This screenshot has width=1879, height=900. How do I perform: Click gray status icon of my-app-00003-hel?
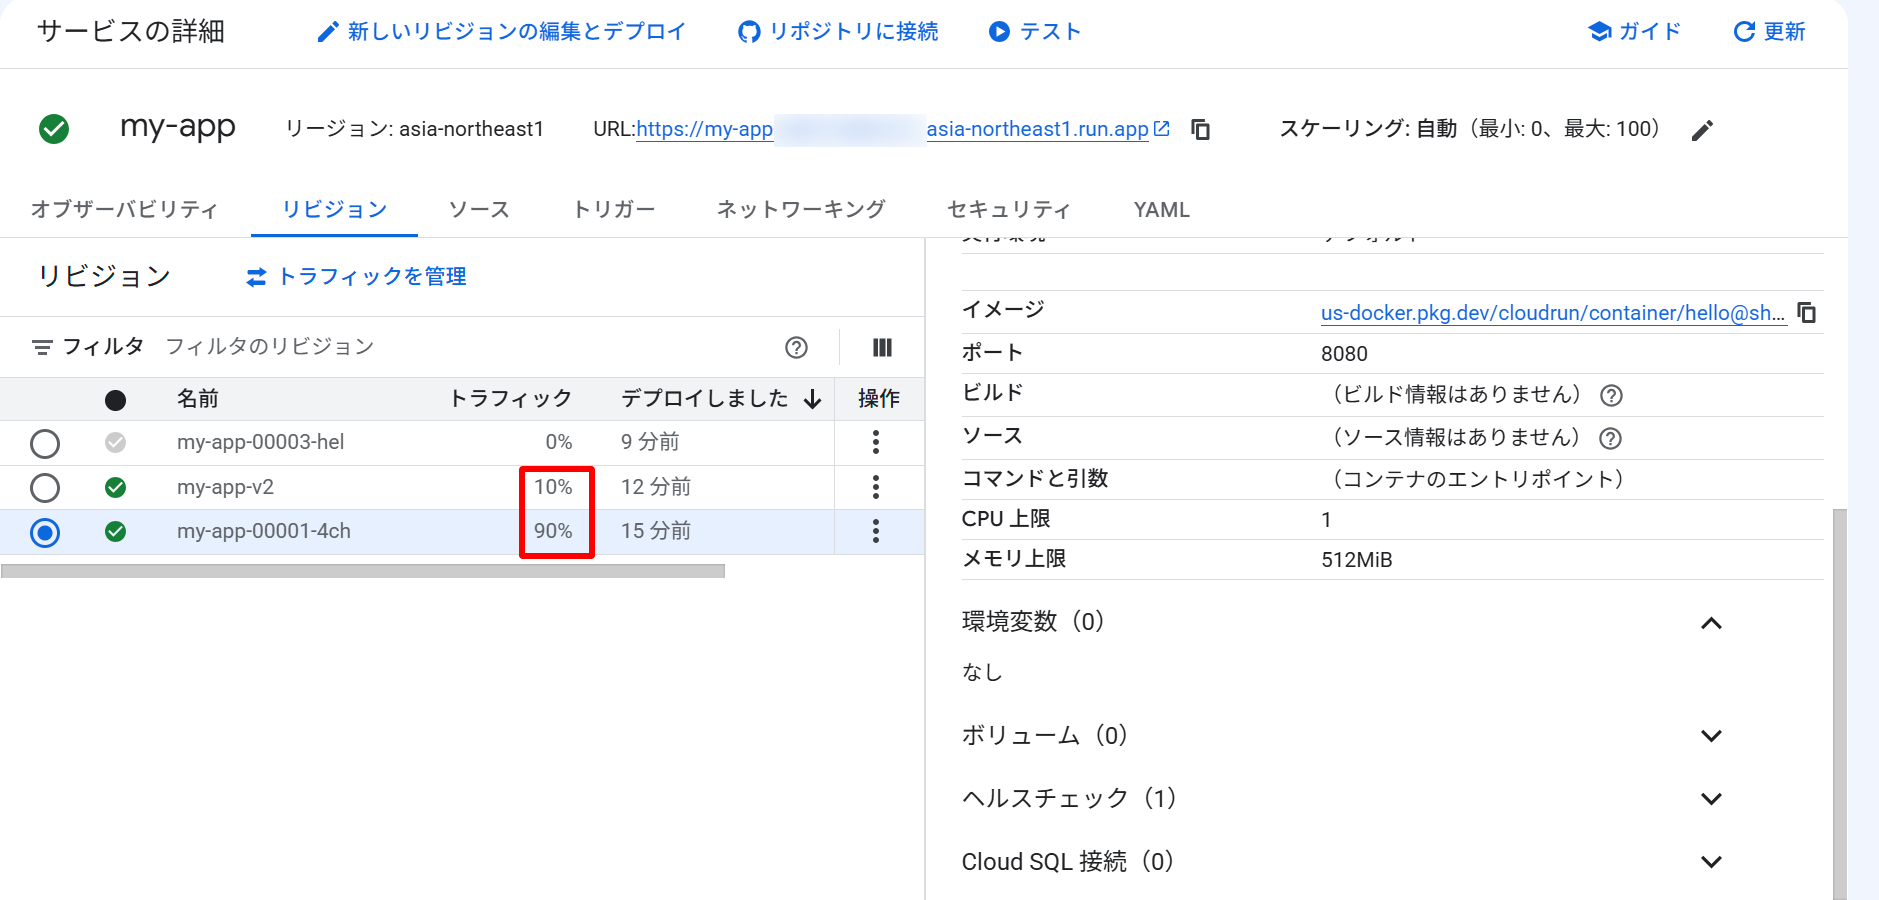click(x=116, y=442)
